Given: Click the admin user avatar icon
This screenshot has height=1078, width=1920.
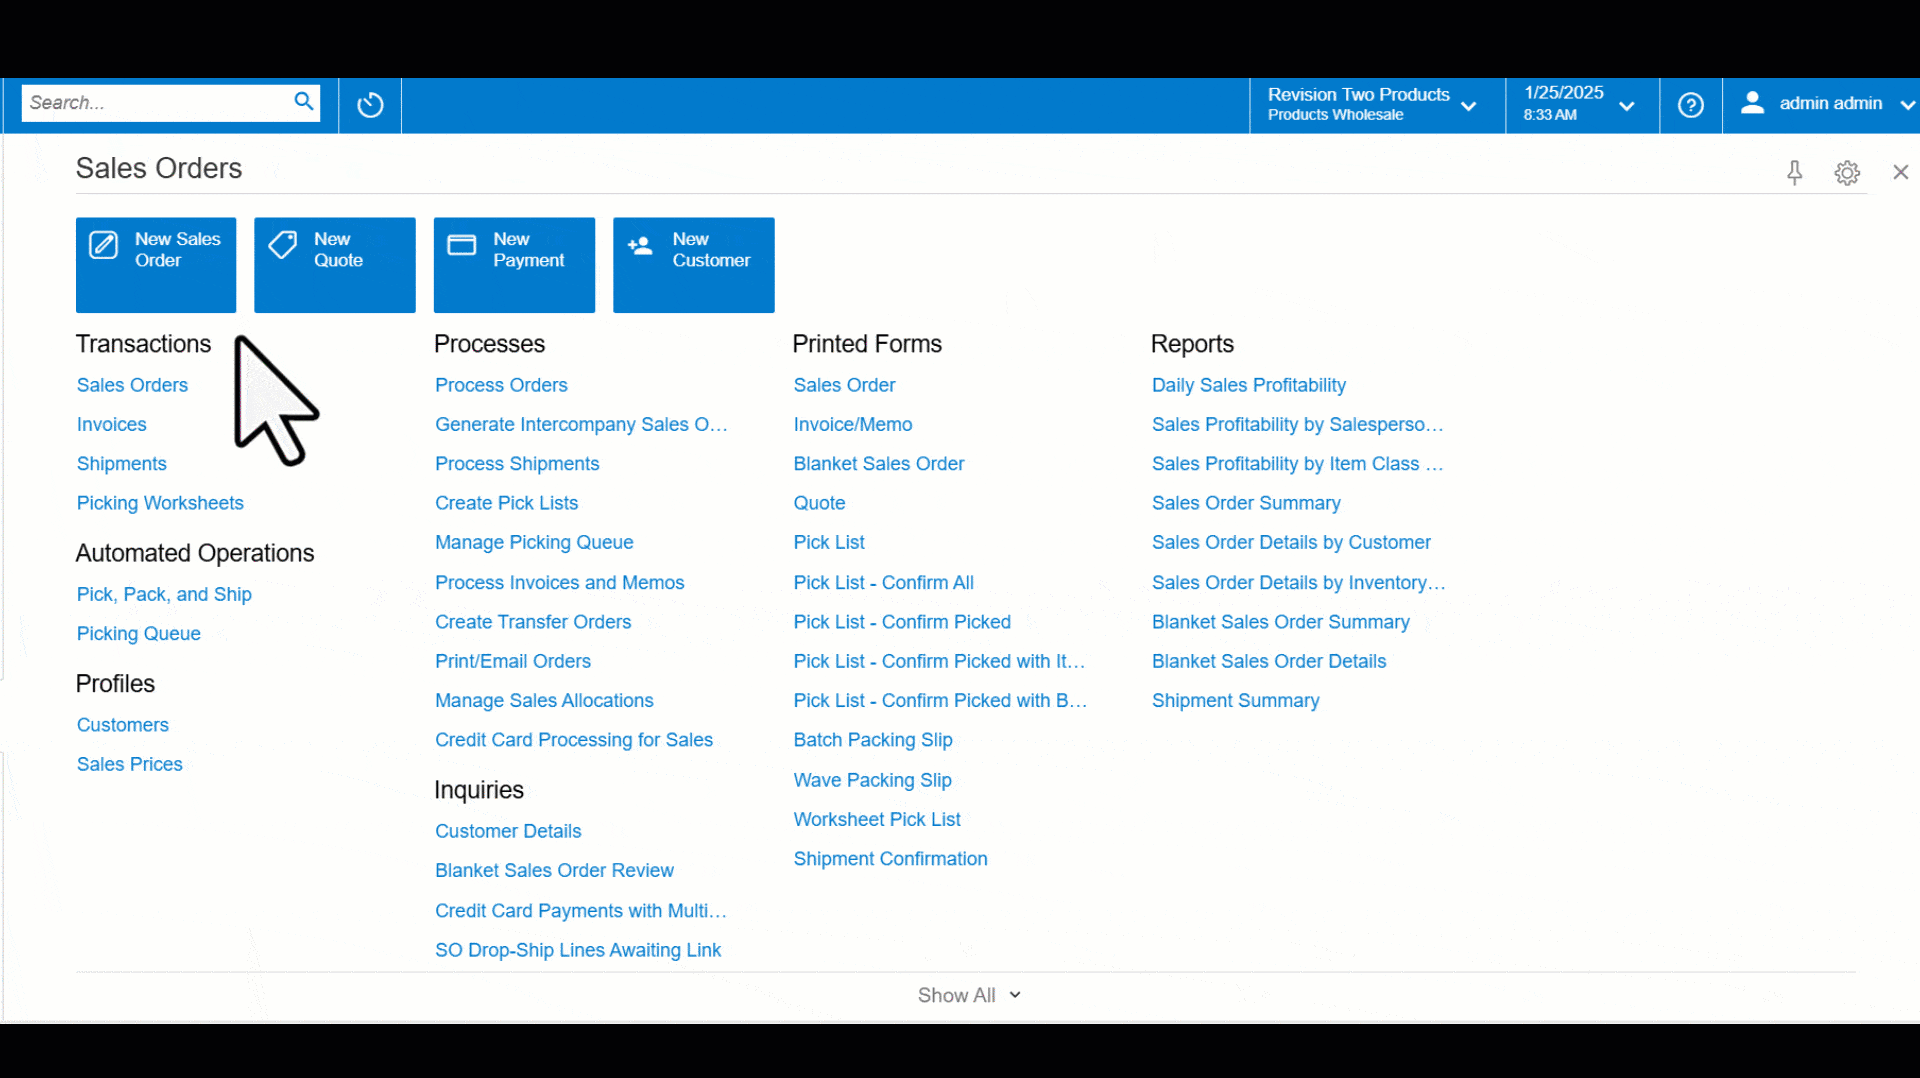Looking at the screenshot, I should click(1752, 103).
